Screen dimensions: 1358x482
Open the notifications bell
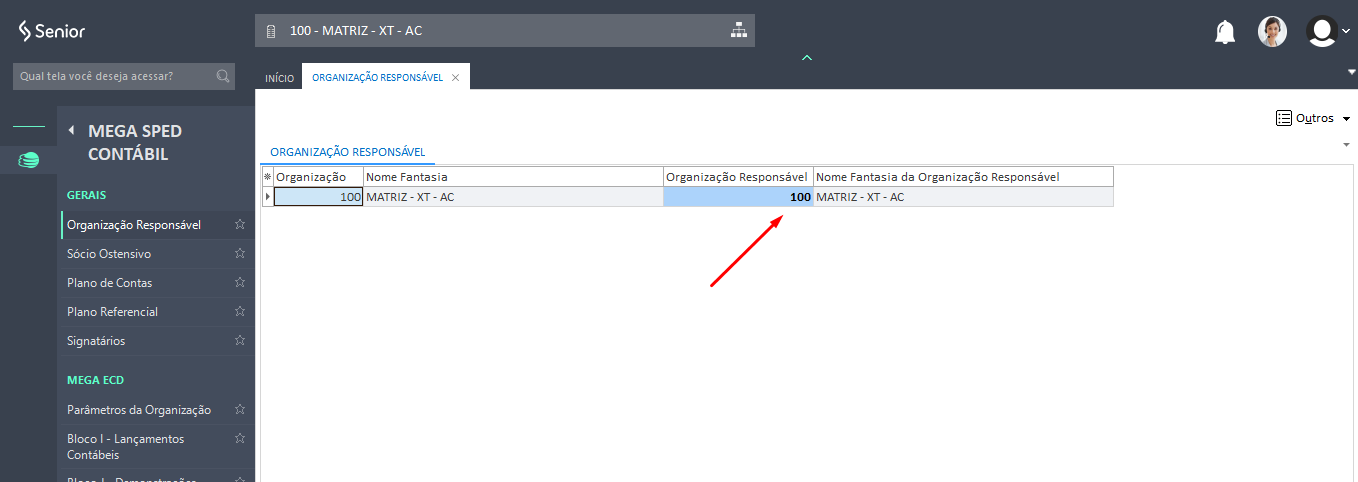coord(1224,32)
